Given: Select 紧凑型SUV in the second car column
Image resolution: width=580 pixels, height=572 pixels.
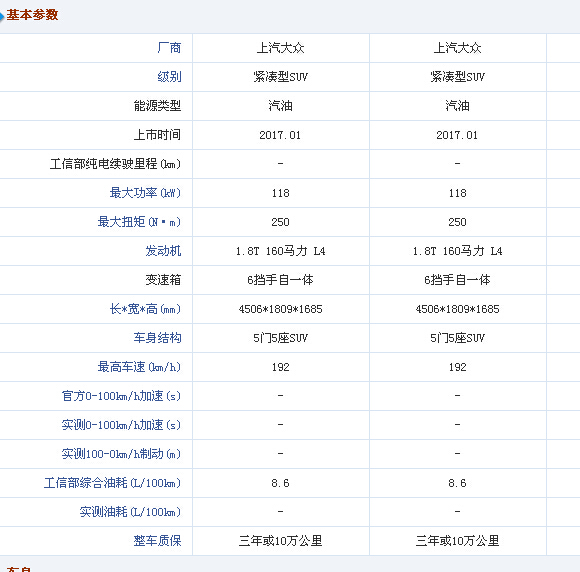Looking at the screenshot, I should pyautogui.click(x=457, y=77).
